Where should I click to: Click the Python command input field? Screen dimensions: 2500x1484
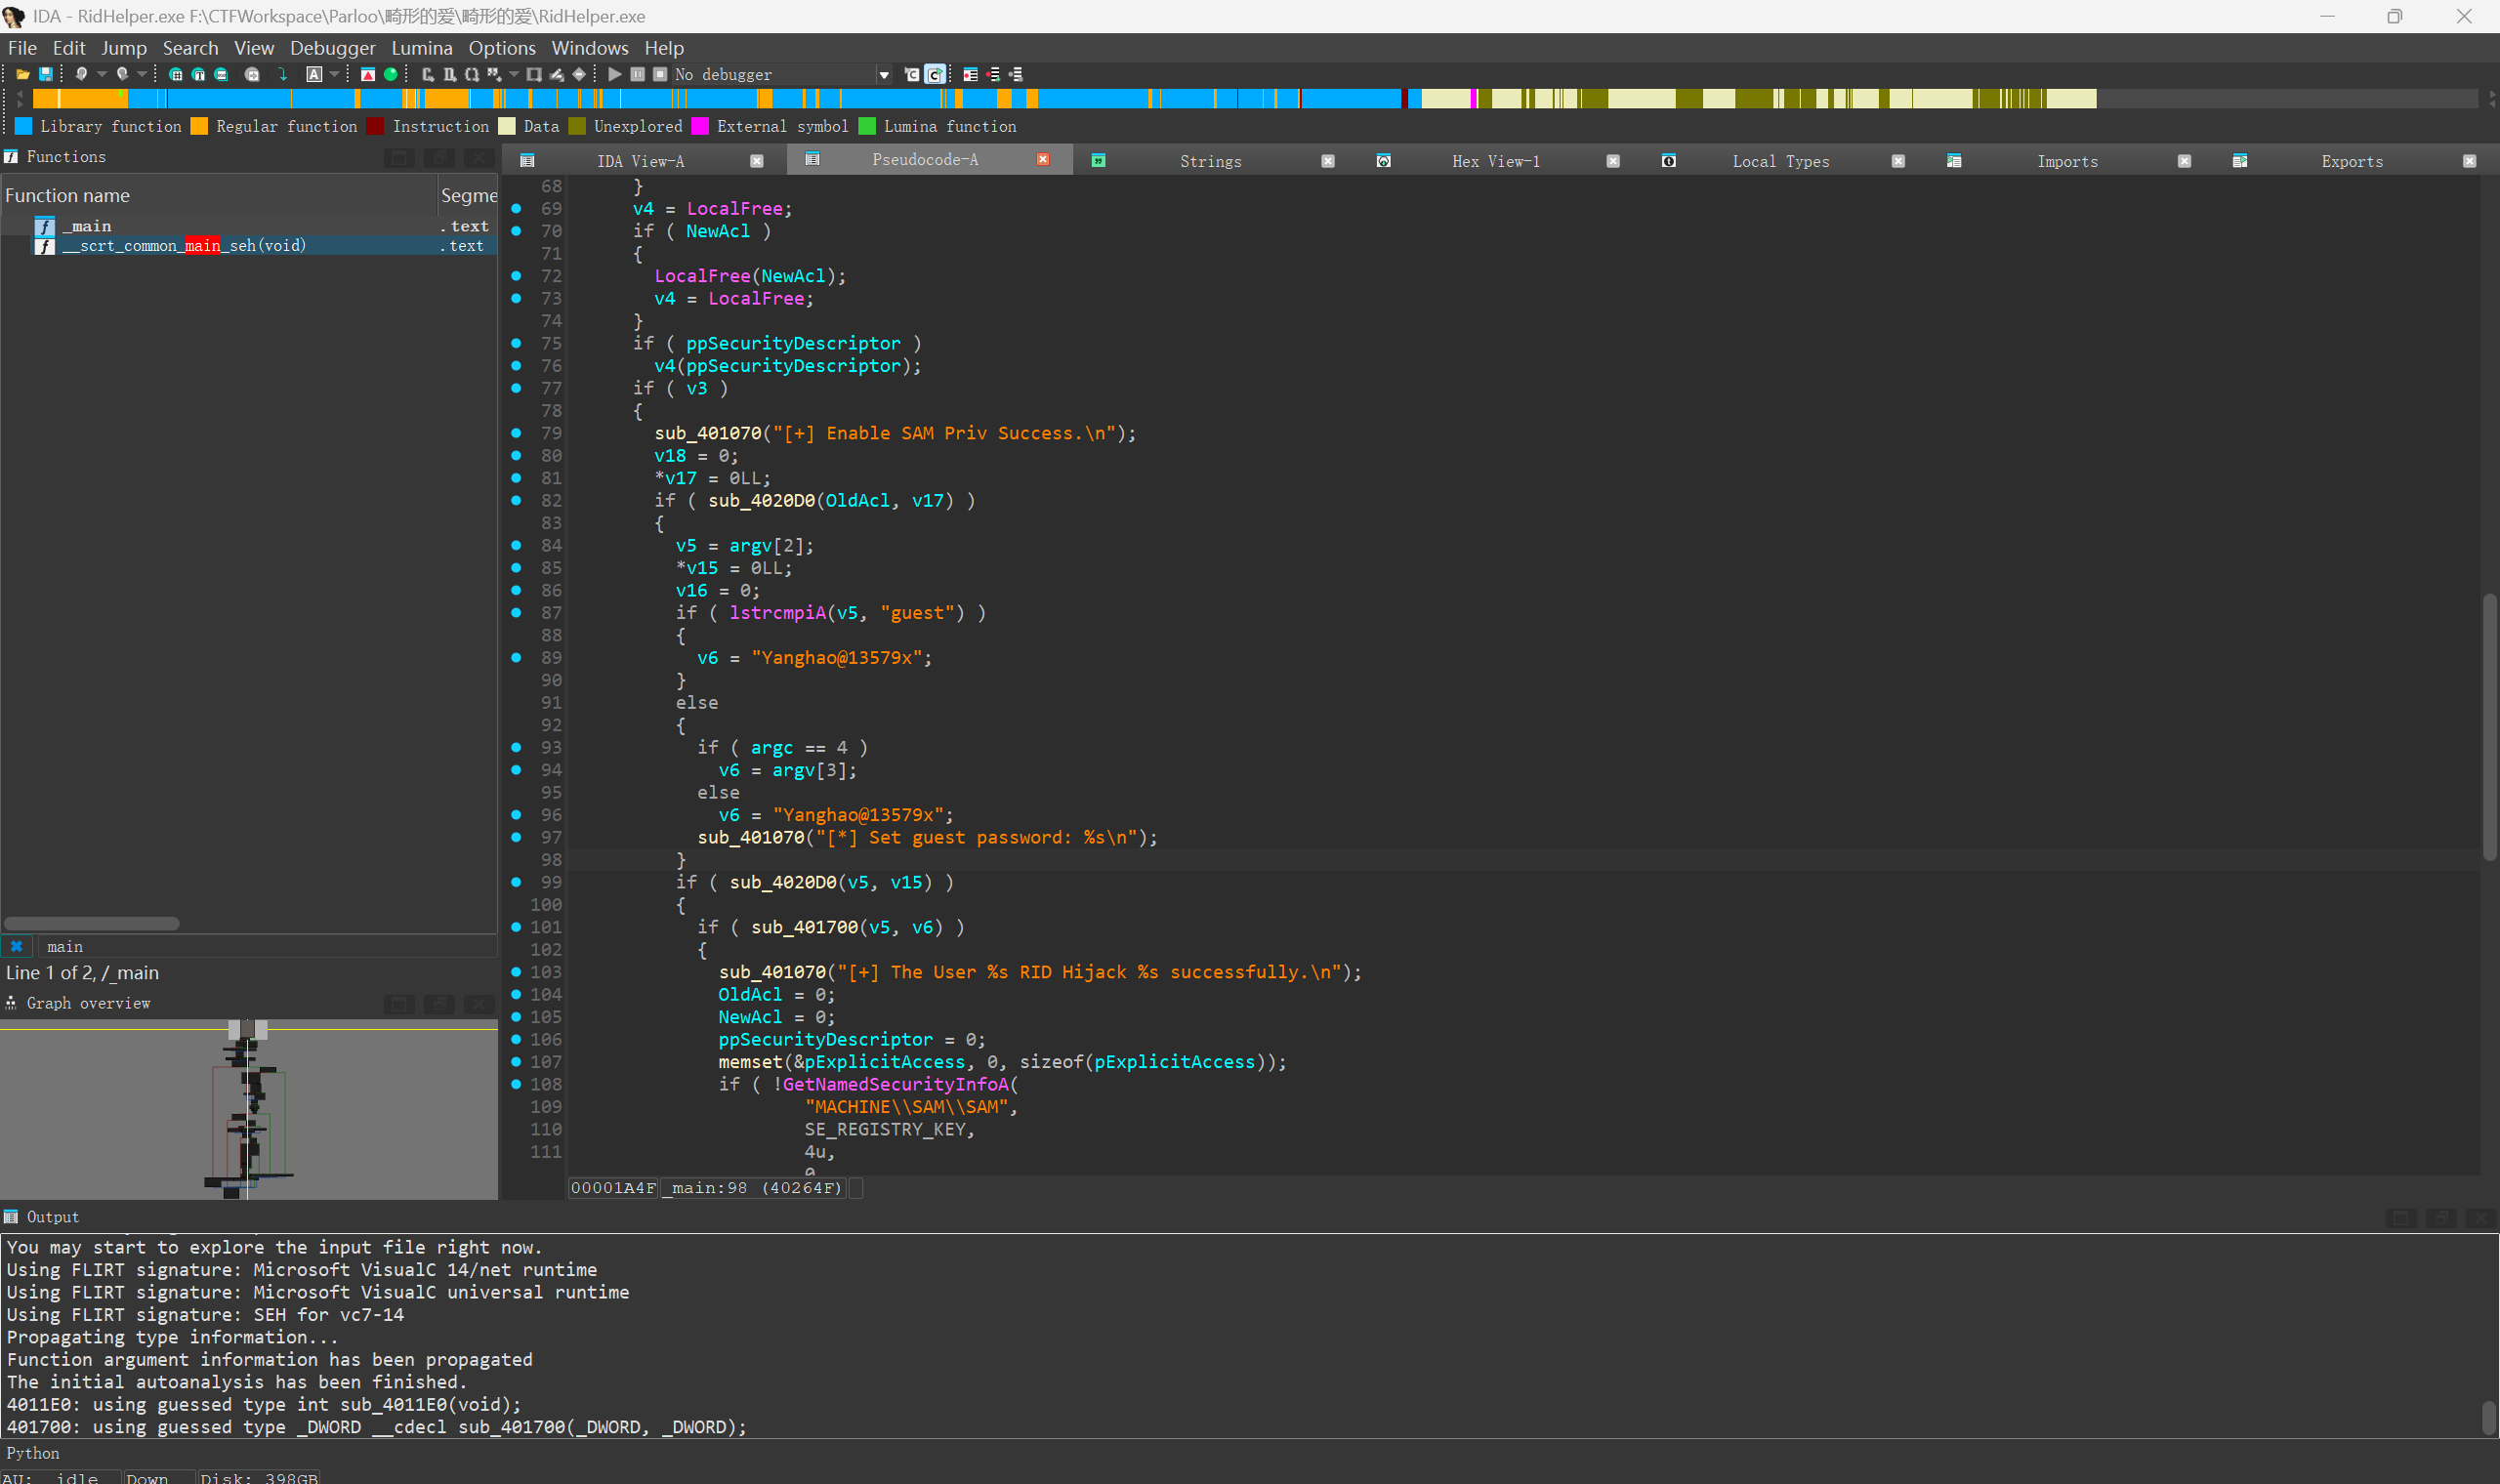pyautogui.click(x=1200, y=1453)
